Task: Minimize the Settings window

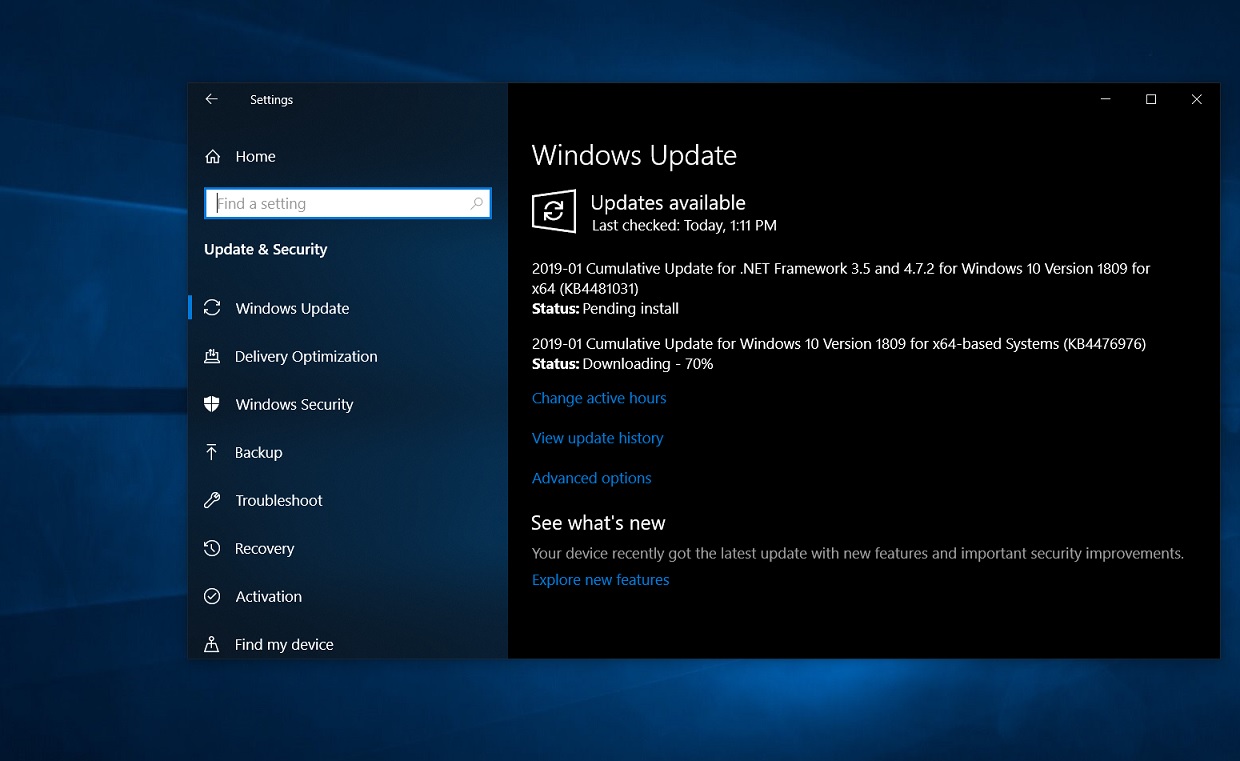Action: pyautogui.click(x=1106, y=99)
